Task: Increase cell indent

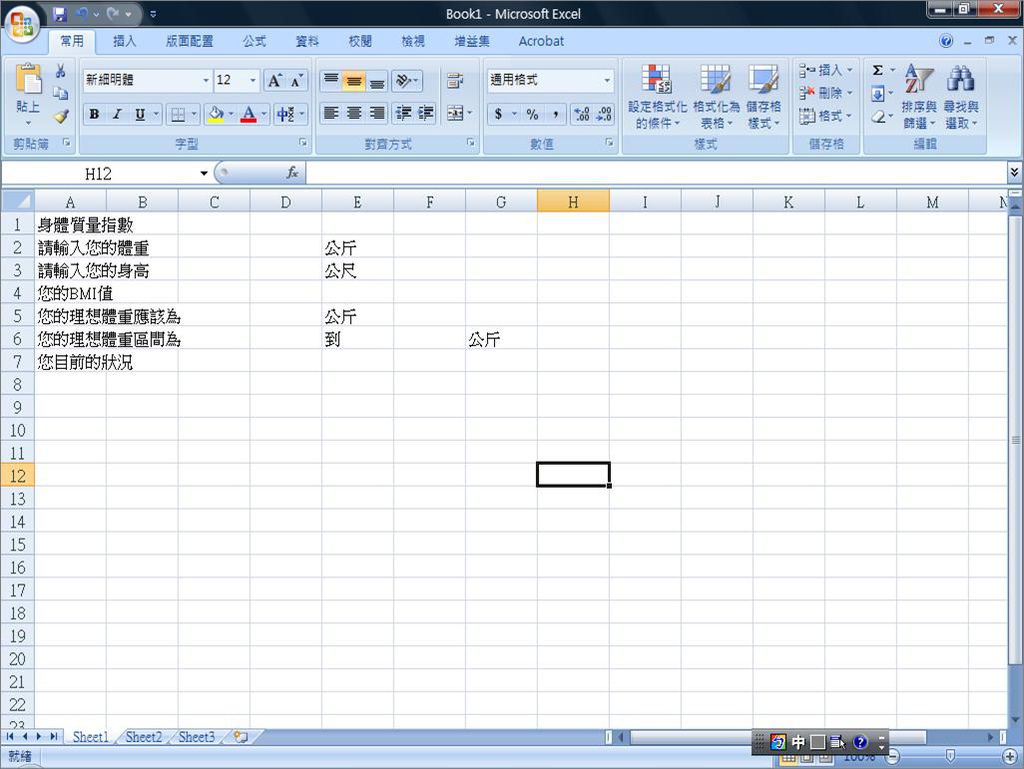Action: pyautogui.click(x=425, y=114)
